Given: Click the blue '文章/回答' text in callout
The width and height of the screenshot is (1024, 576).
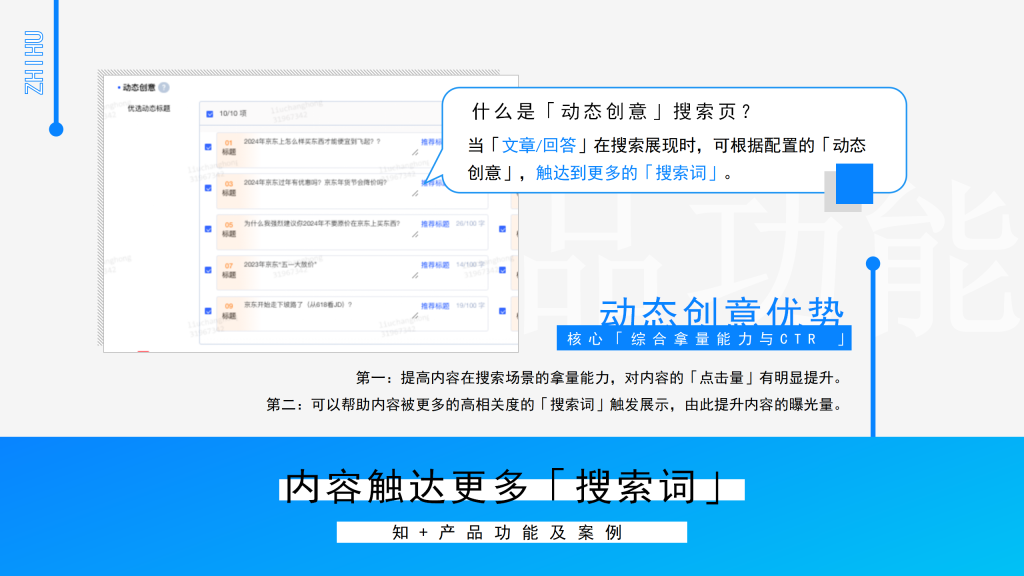Looking at the screenshot, I should 539,145.
